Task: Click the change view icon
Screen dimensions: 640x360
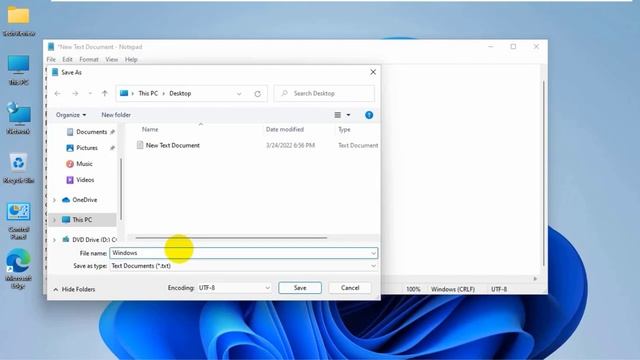Action: click(x=338, y=115)
